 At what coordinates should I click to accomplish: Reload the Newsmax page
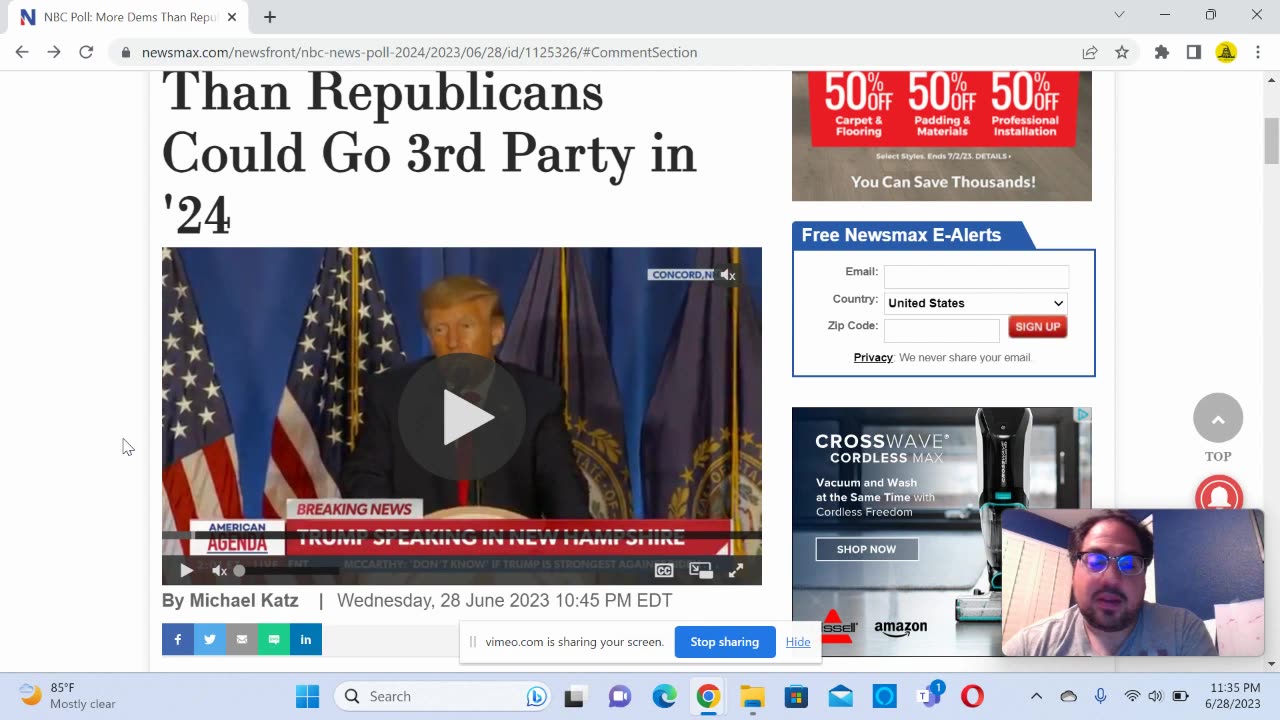[x=86, y=52]
